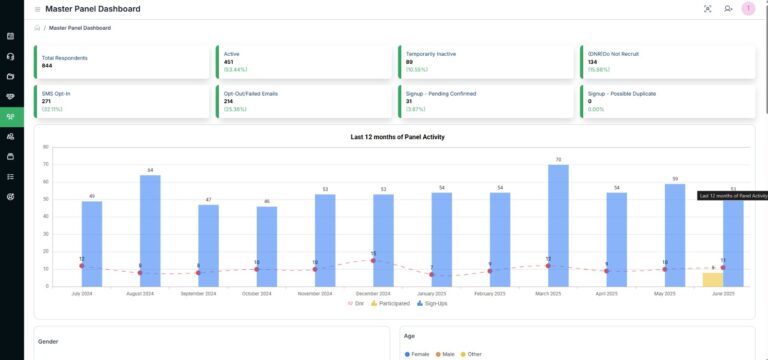768x360 pixels.
Task: Open the calendar icon in the sidebar
Action: pos(11,36)
